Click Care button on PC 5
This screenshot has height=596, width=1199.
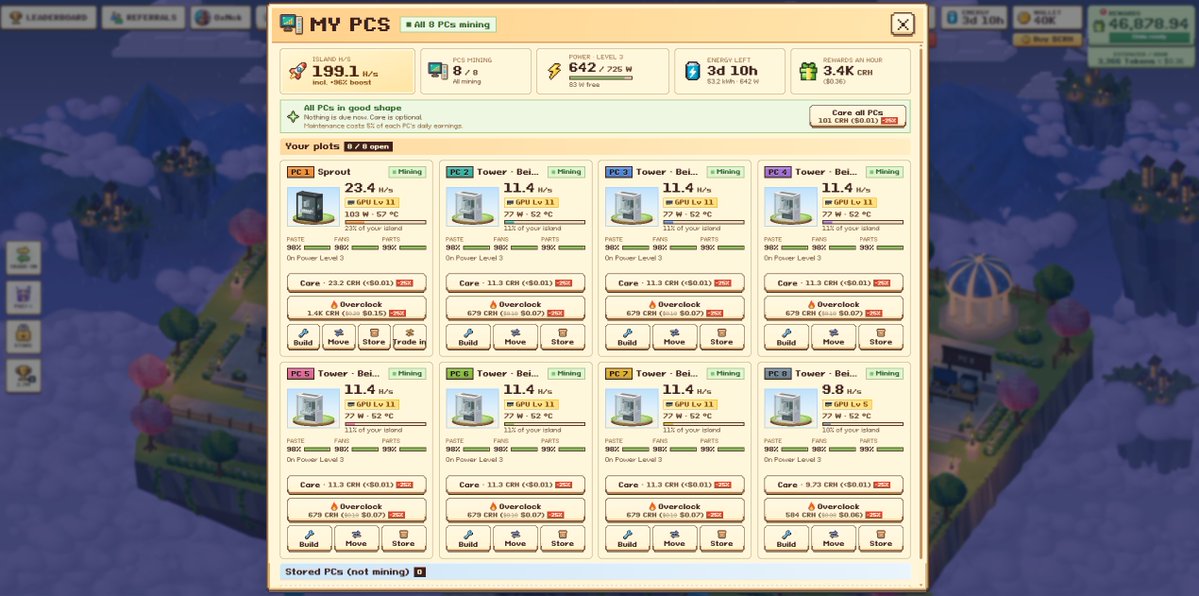[x=356, y=485]
